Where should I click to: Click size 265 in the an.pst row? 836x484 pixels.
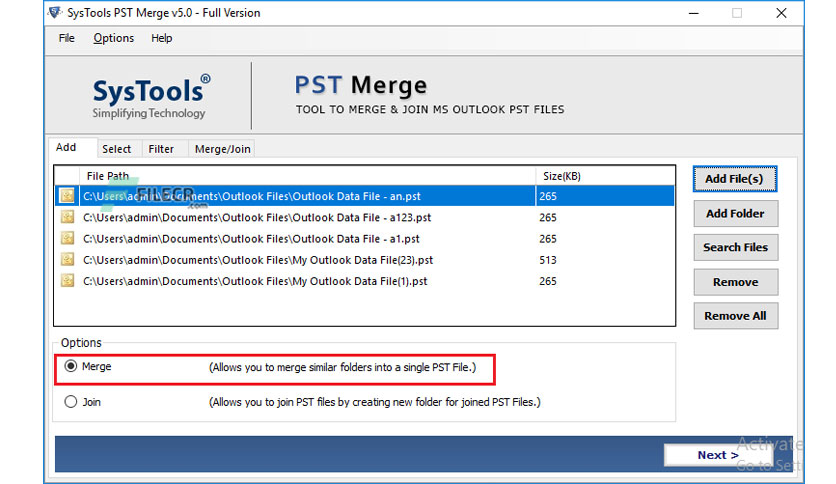(548, 196)
